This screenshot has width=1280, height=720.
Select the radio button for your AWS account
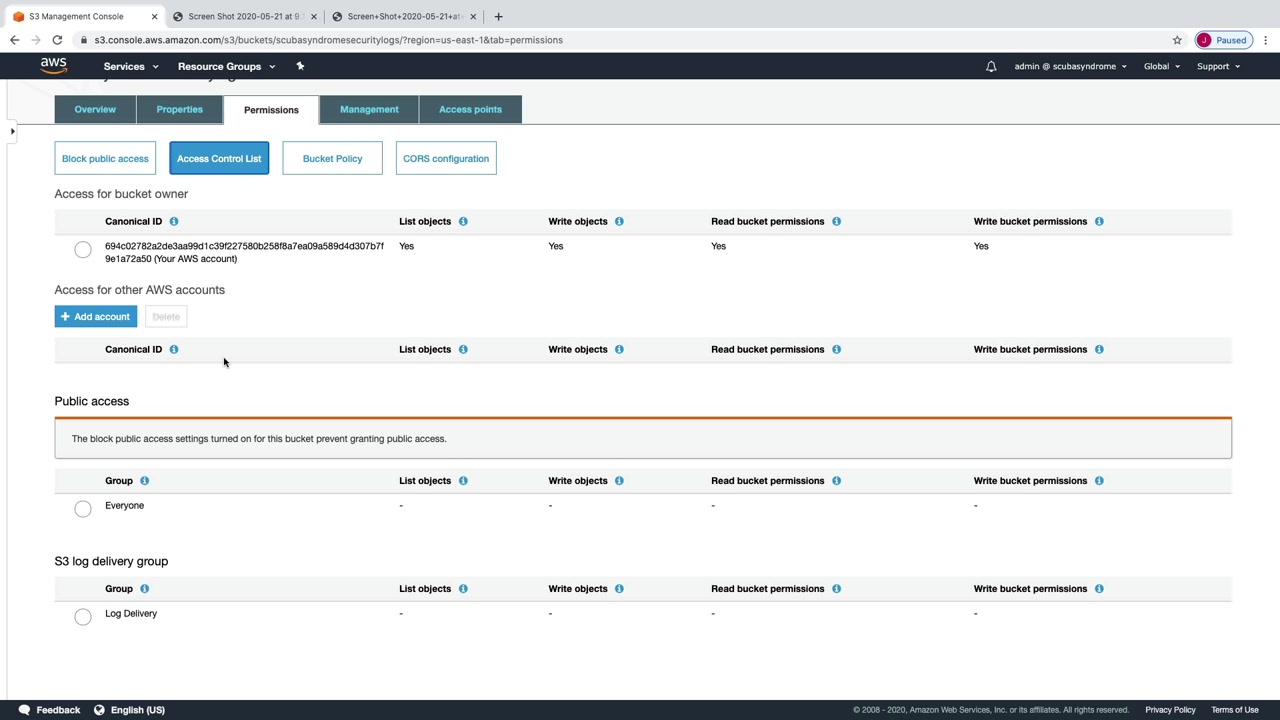tap(83, 249)
